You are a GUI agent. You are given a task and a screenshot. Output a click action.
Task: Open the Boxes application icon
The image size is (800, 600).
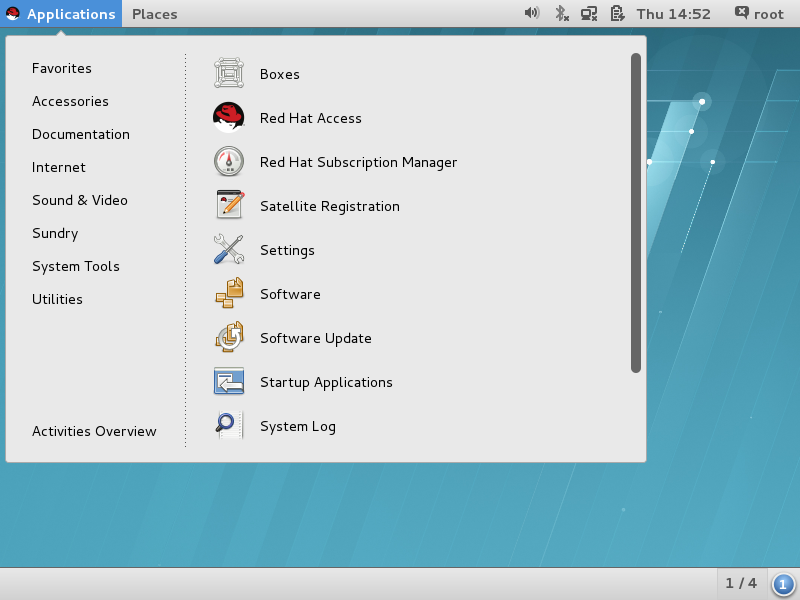pos(229,73)
